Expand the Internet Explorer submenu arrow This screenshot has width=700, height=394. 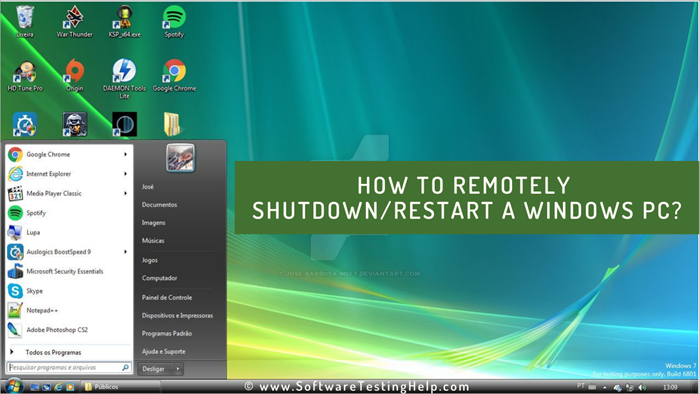tap(125, 174)
